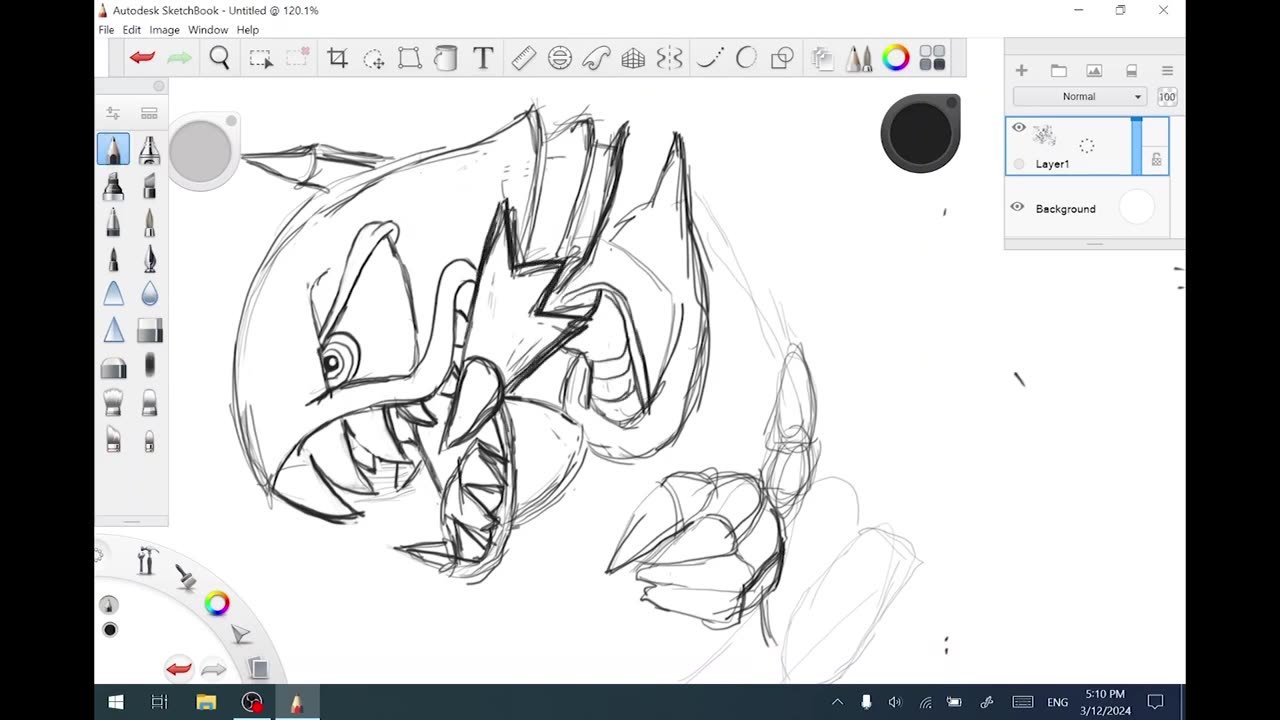Open the File menu
Viewport: 1280px width, 720px height.
tap(106, 30)
